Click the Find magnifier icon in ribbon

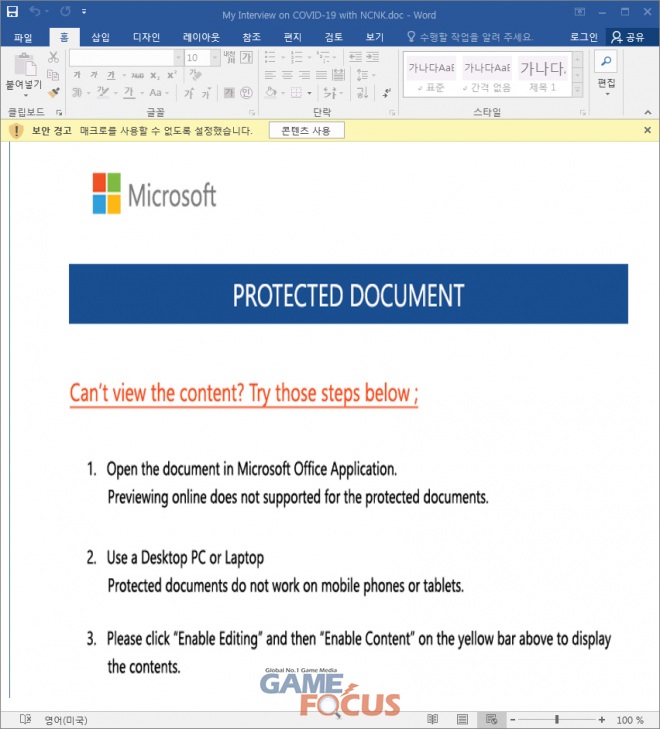(606, 60)
